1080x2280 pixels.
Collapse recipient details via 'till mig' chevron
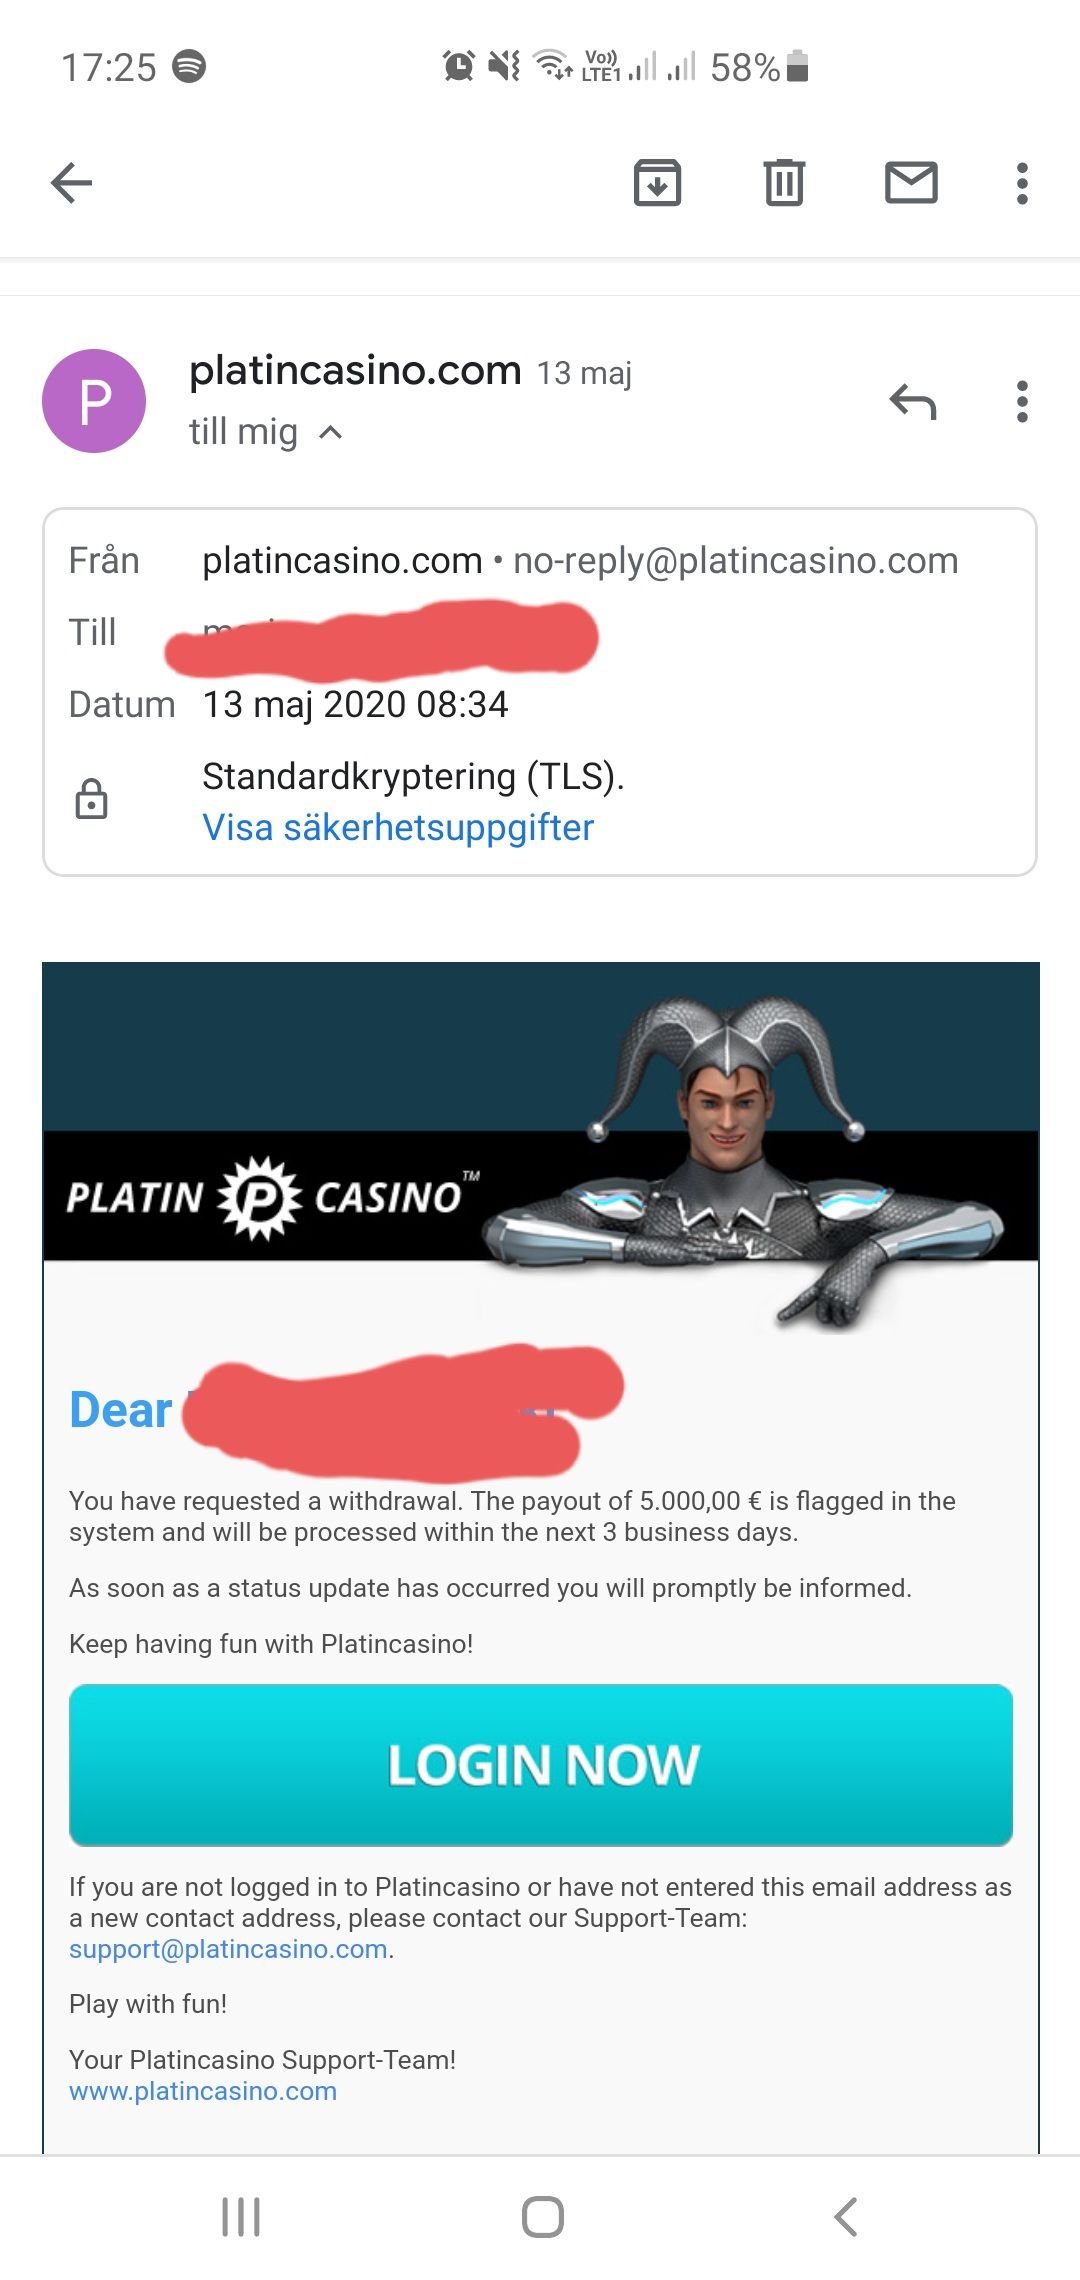(331, 433)
